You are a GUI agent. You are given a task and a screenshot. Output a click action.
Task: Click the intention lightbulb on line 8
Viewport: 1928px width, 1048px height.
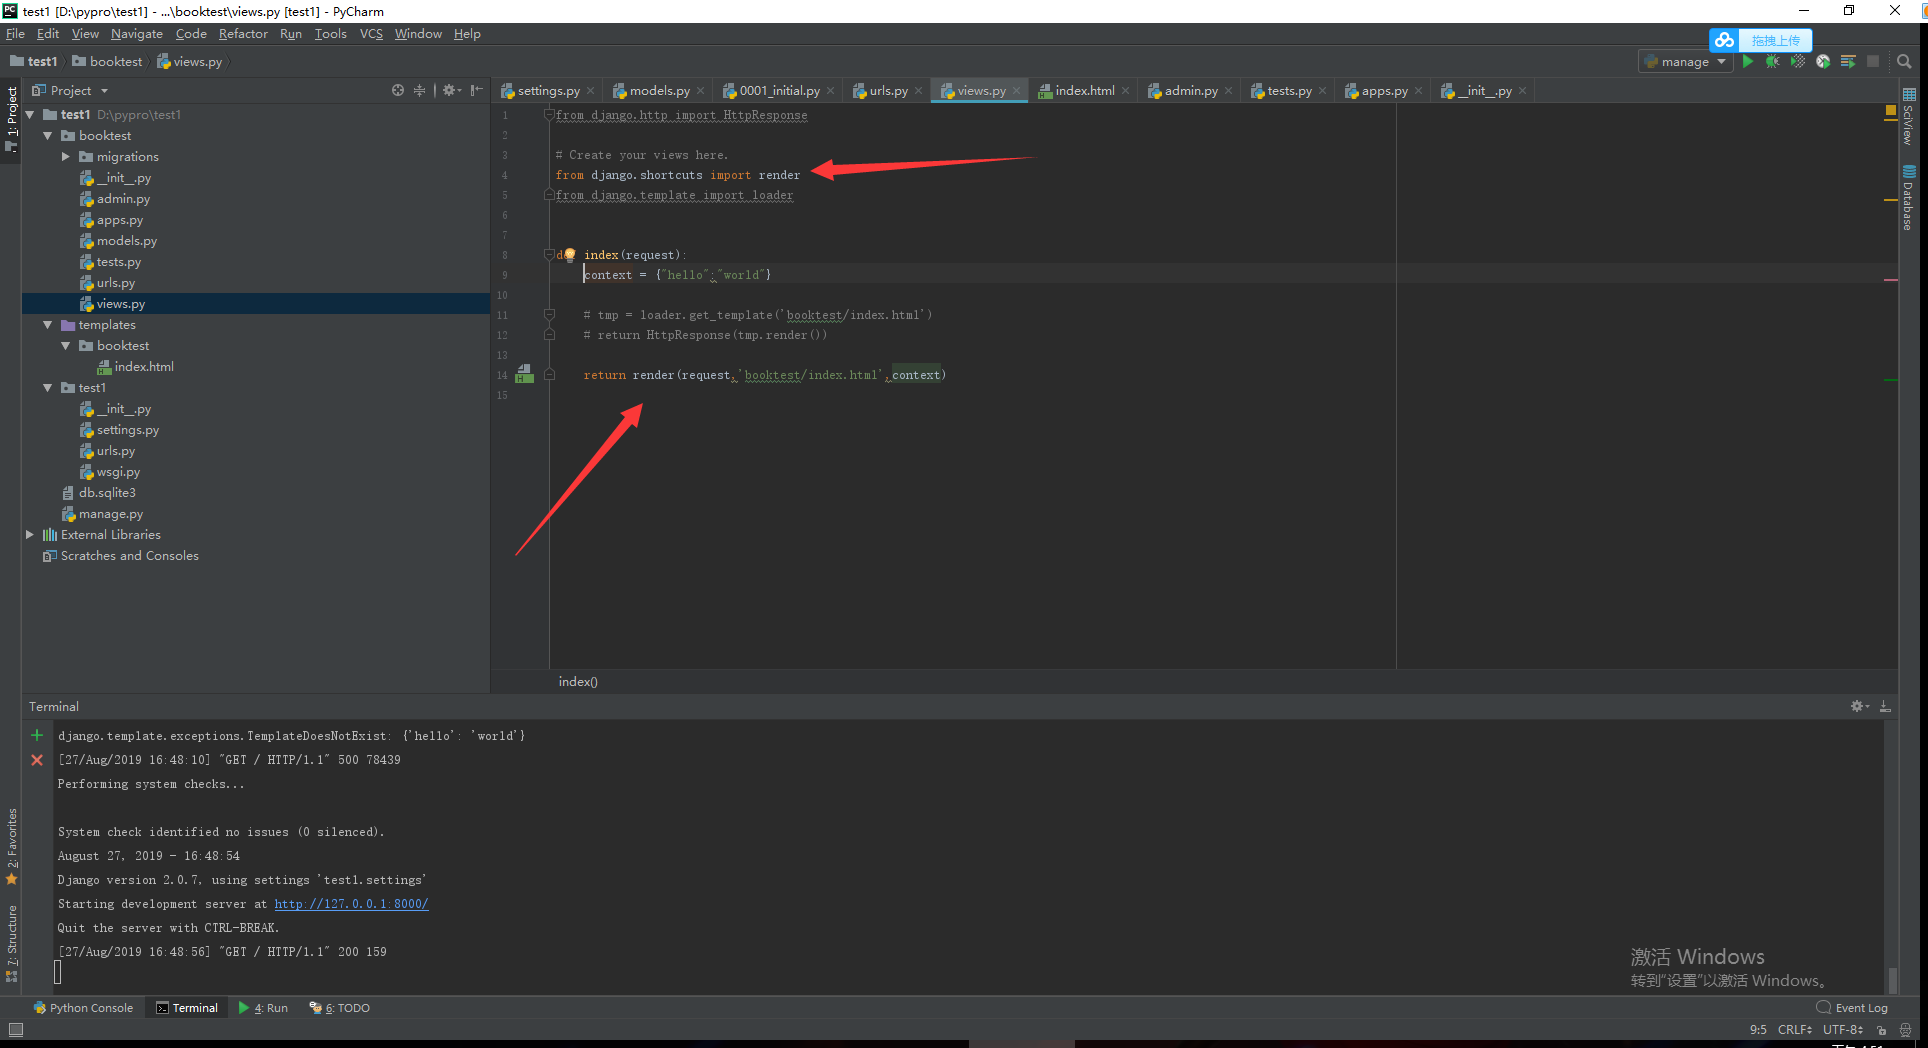(569, 254)
